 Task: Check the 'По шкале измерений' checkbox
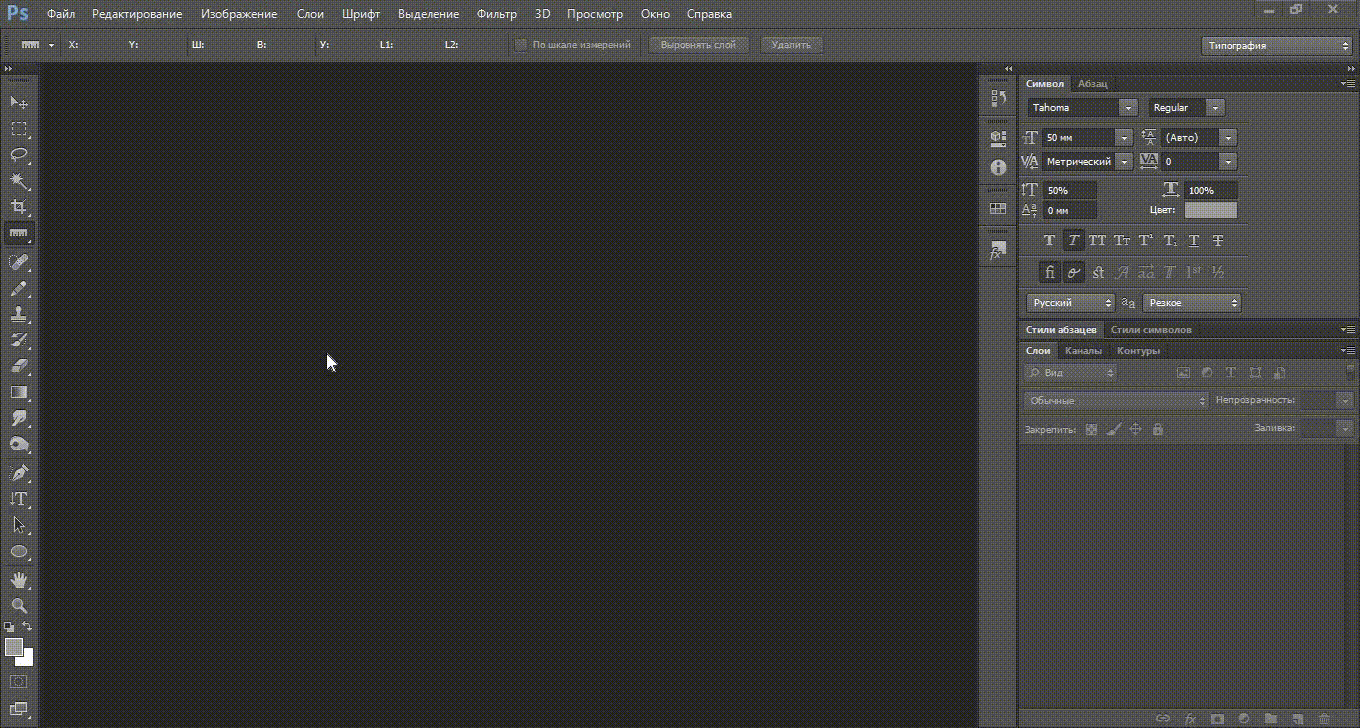521,45
